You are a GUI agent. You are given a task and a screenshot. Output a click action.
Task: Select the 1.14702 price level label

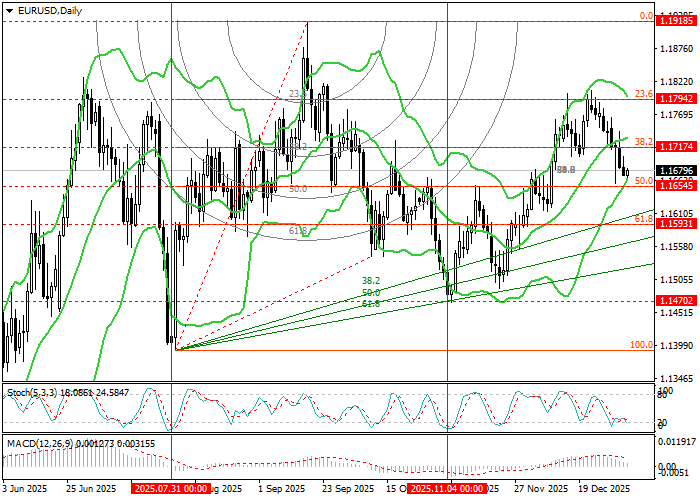[x=676, y=301]
